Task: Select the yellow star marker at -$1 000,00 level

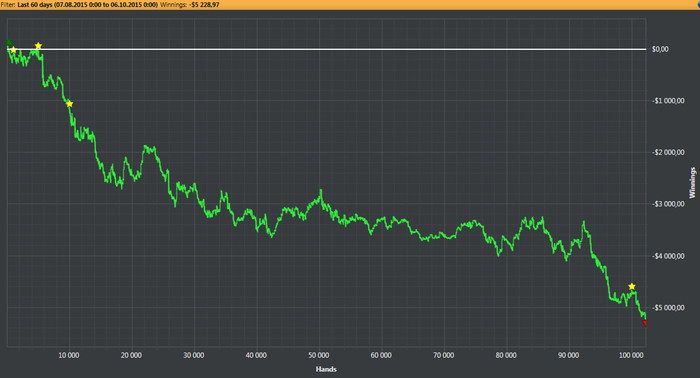Action: coord(69,104)
